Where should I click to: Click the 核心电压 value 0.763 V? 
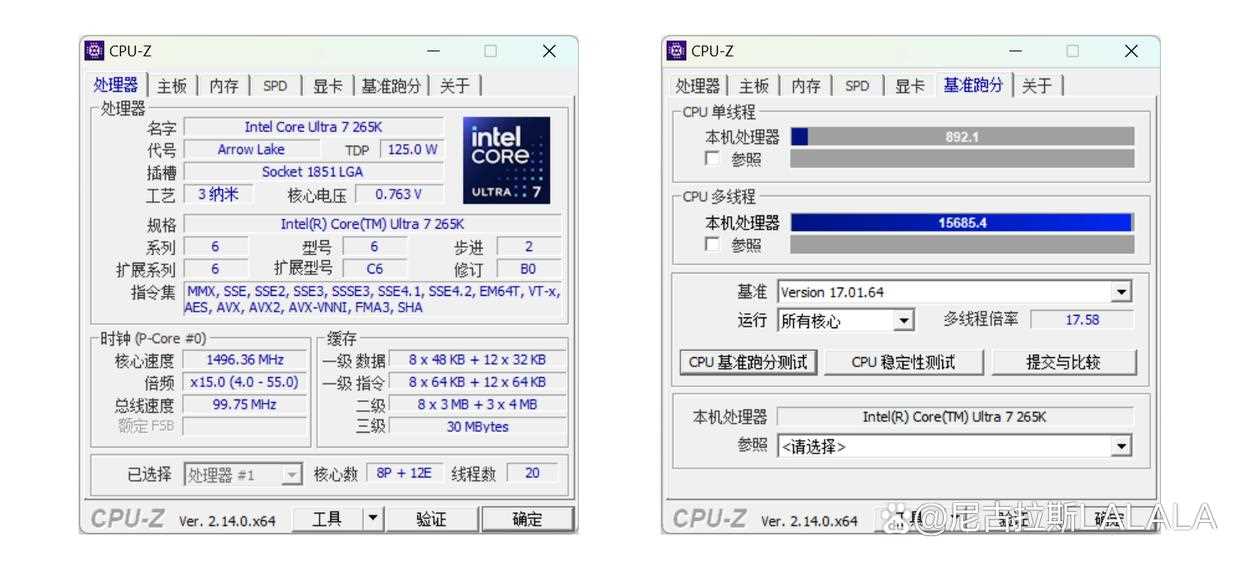398,194
